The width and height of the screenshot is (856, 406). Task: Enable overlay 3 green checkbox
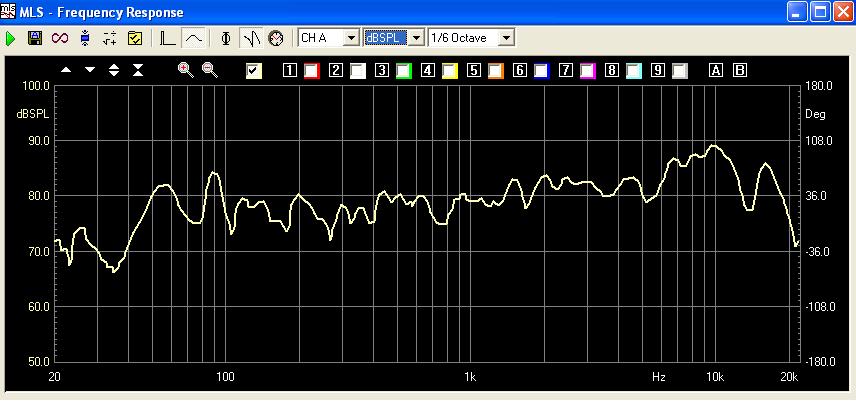click(x=403, y=70)
